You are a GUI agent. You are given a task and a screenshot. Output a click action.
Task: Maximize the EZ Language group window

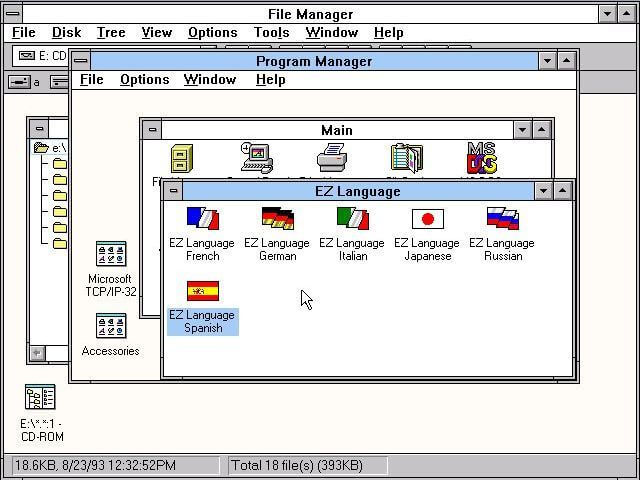[562, 191]
